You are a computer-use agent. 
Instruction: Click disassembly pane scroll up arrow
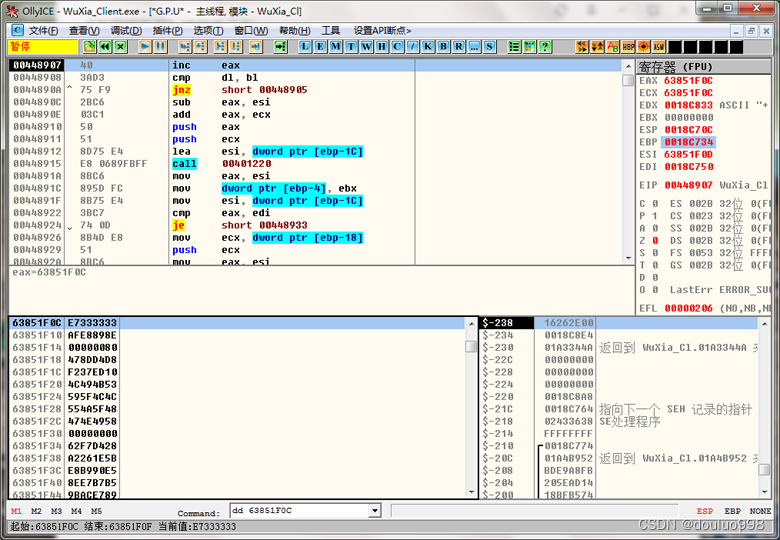coord(628,66)
